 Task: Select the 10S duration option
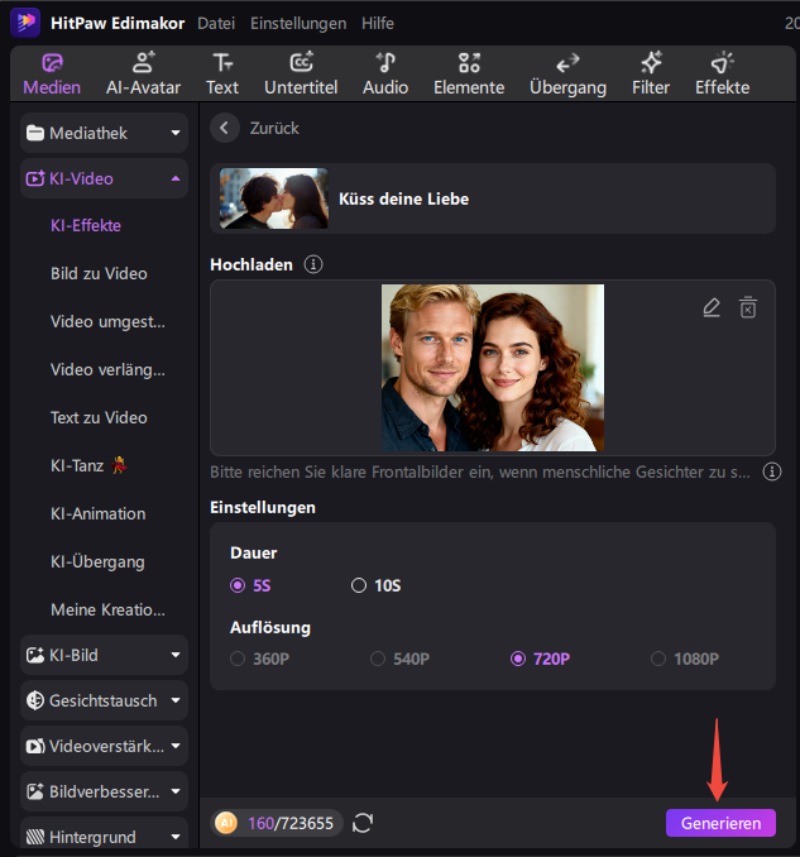click(359, 586)
